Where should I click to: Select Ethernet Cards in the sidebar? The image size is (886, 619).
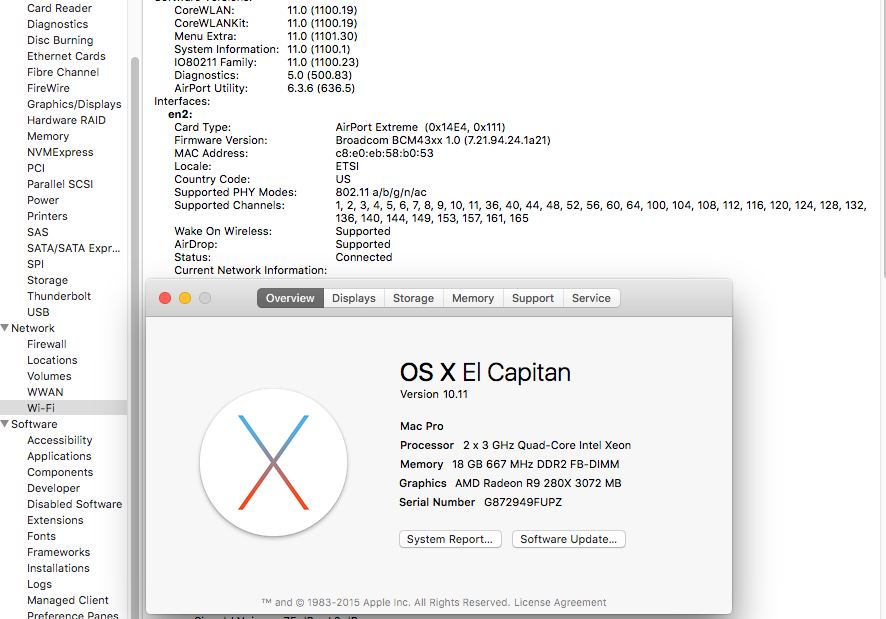tap(66, 56)
